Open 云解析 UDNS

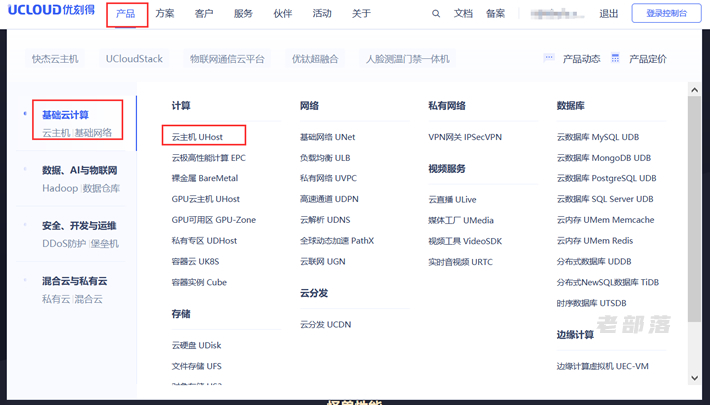[325, 220]
